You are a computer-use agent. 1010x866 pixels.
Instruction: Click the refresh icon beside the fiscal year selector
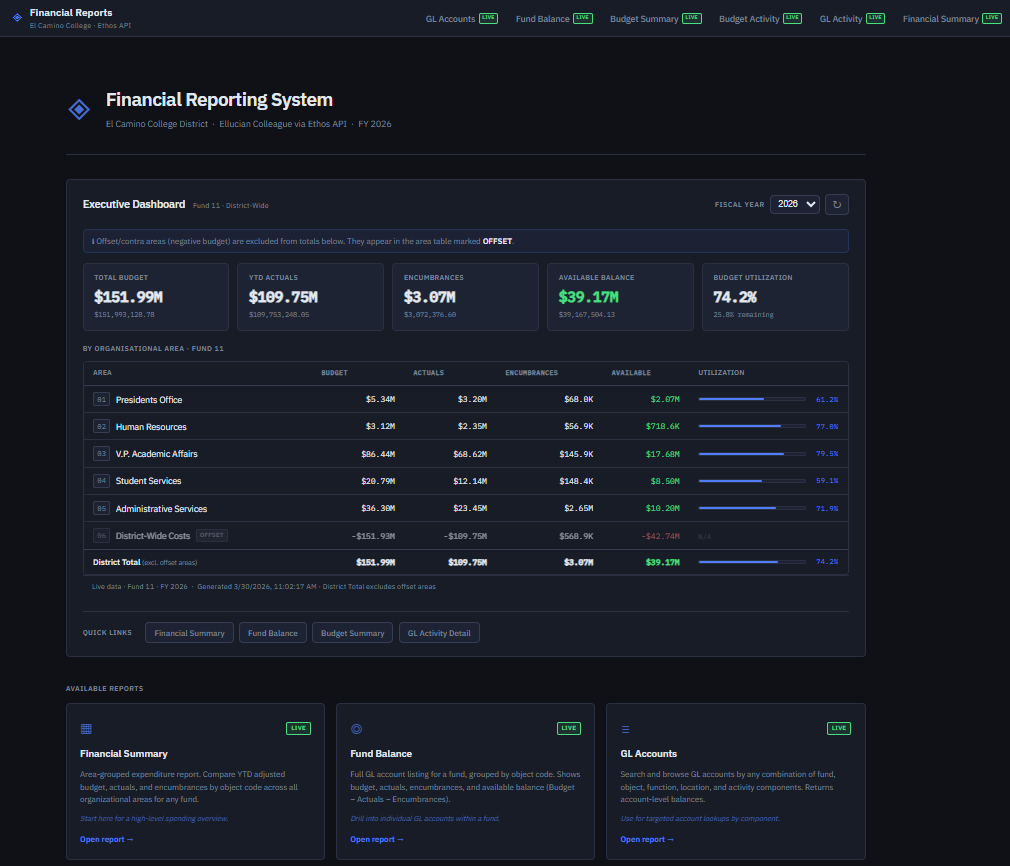pyautogui.click(x=837, y=204)
